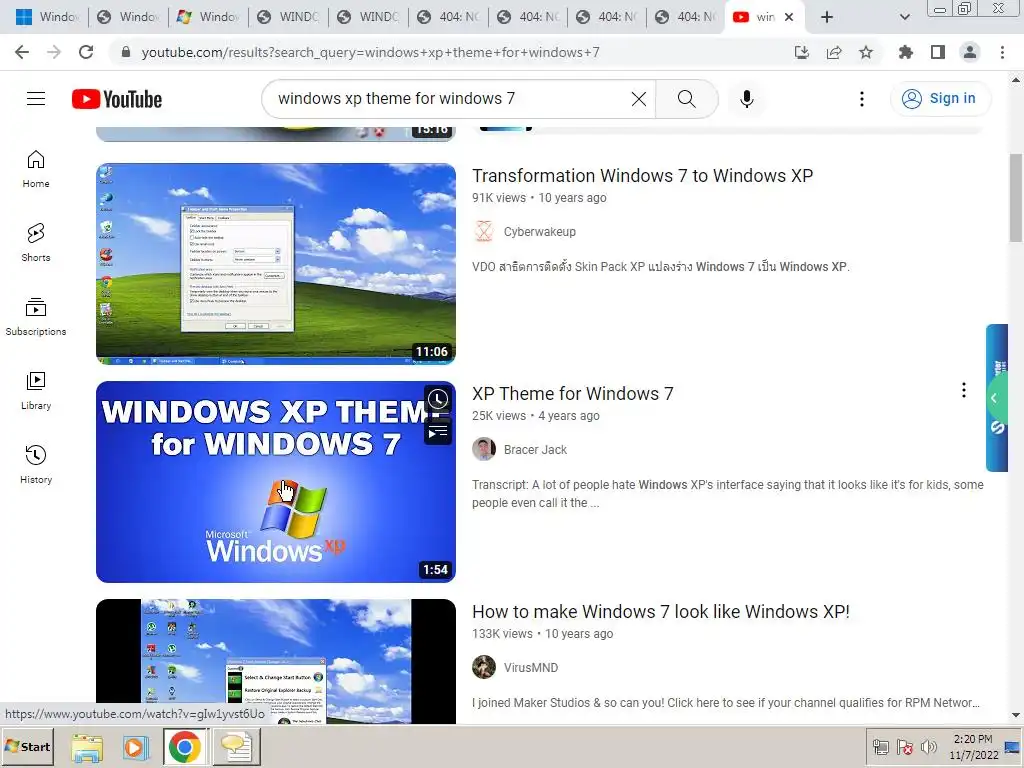This screenshot has width=1024, height=768.
Task: Toggle the Chrome side panel icon
Action: (x=938, y=52)
